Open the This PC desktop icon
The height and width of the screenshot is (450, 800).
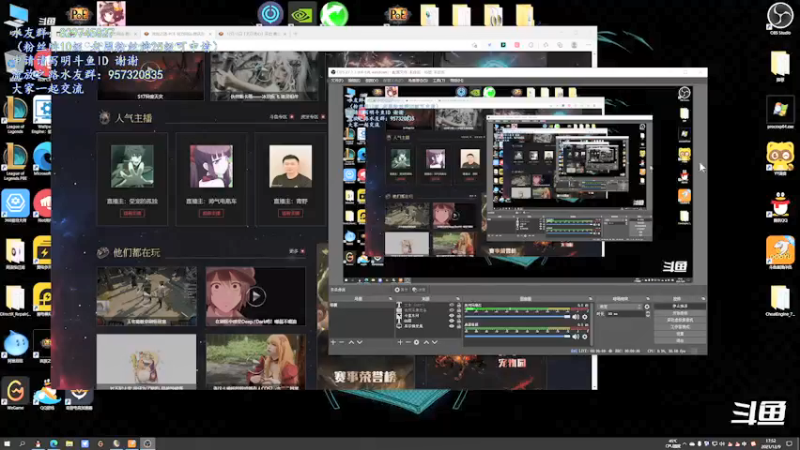click(16, 15)
